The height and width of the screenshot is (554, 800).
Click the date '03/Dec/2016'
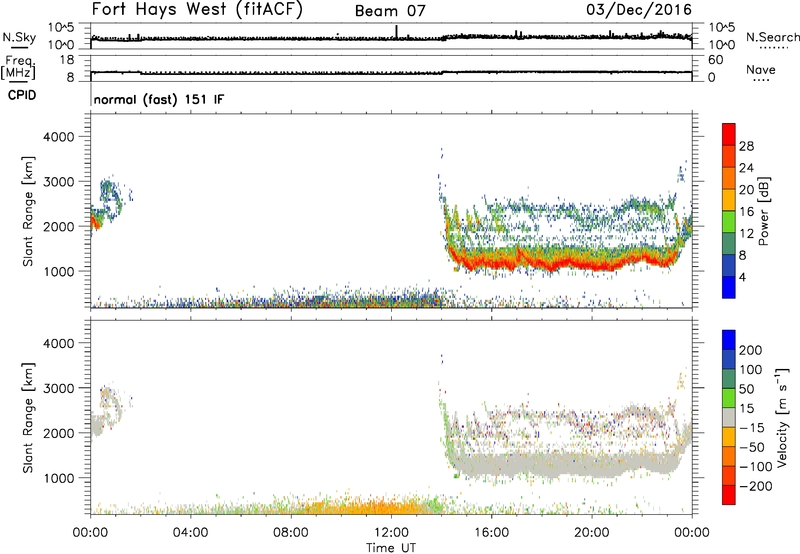pyautogui.click(x=639, y=10)
